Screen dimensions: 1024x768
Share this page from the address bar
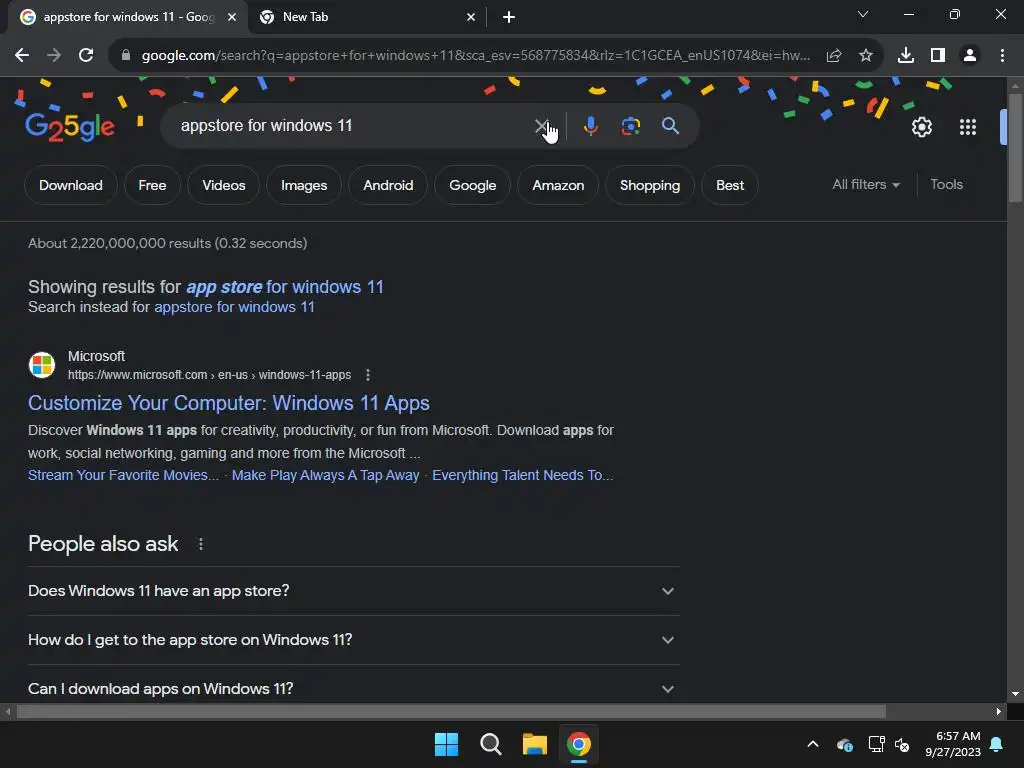tap(833, 56)
